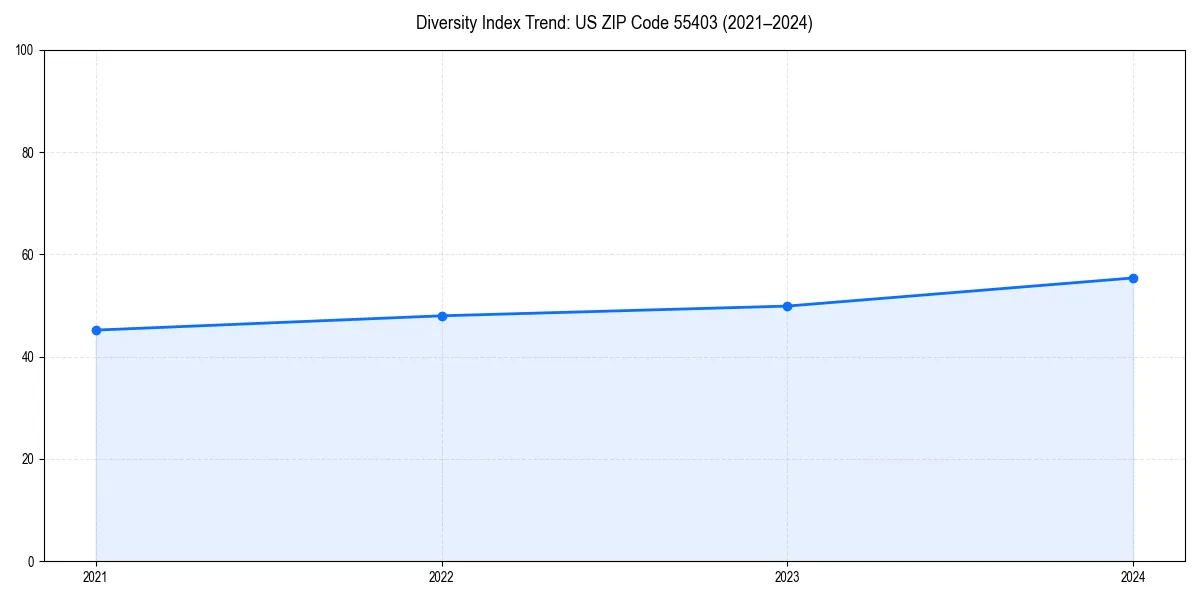The image size is (1200, 600).
Task: Click the 2024 x-axis tick label
Action: tap(1133, 577)
